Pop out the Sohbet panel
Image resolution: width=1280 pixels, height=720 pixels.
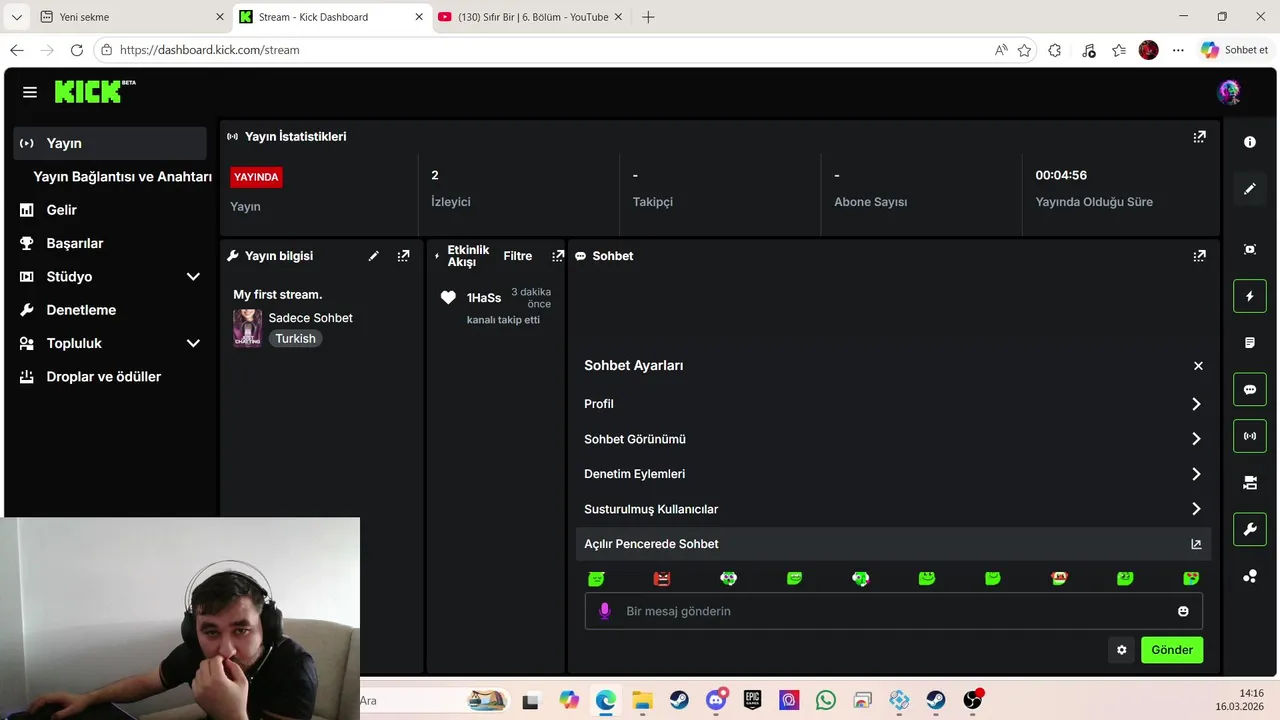pyautogui.click(x=1200, y=256)
